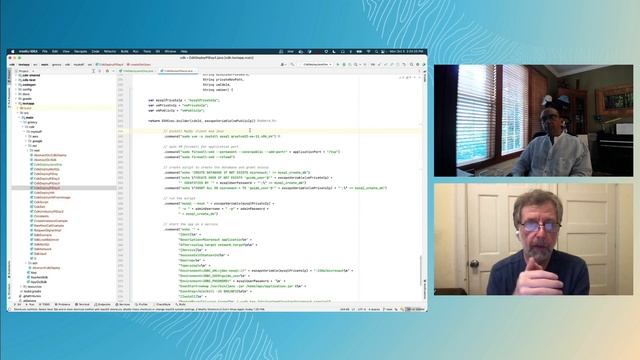Expand the docs folder in project tree
640x360 pixels.
pyautogui.click(x=16, y=94)
